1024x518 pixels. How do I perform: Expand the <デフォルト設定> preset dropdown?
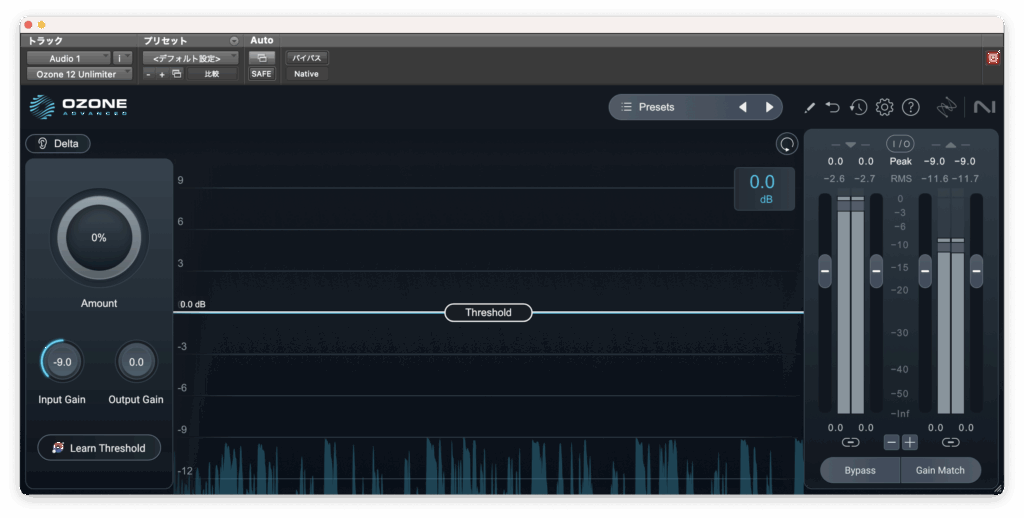[x=190, y=58]
